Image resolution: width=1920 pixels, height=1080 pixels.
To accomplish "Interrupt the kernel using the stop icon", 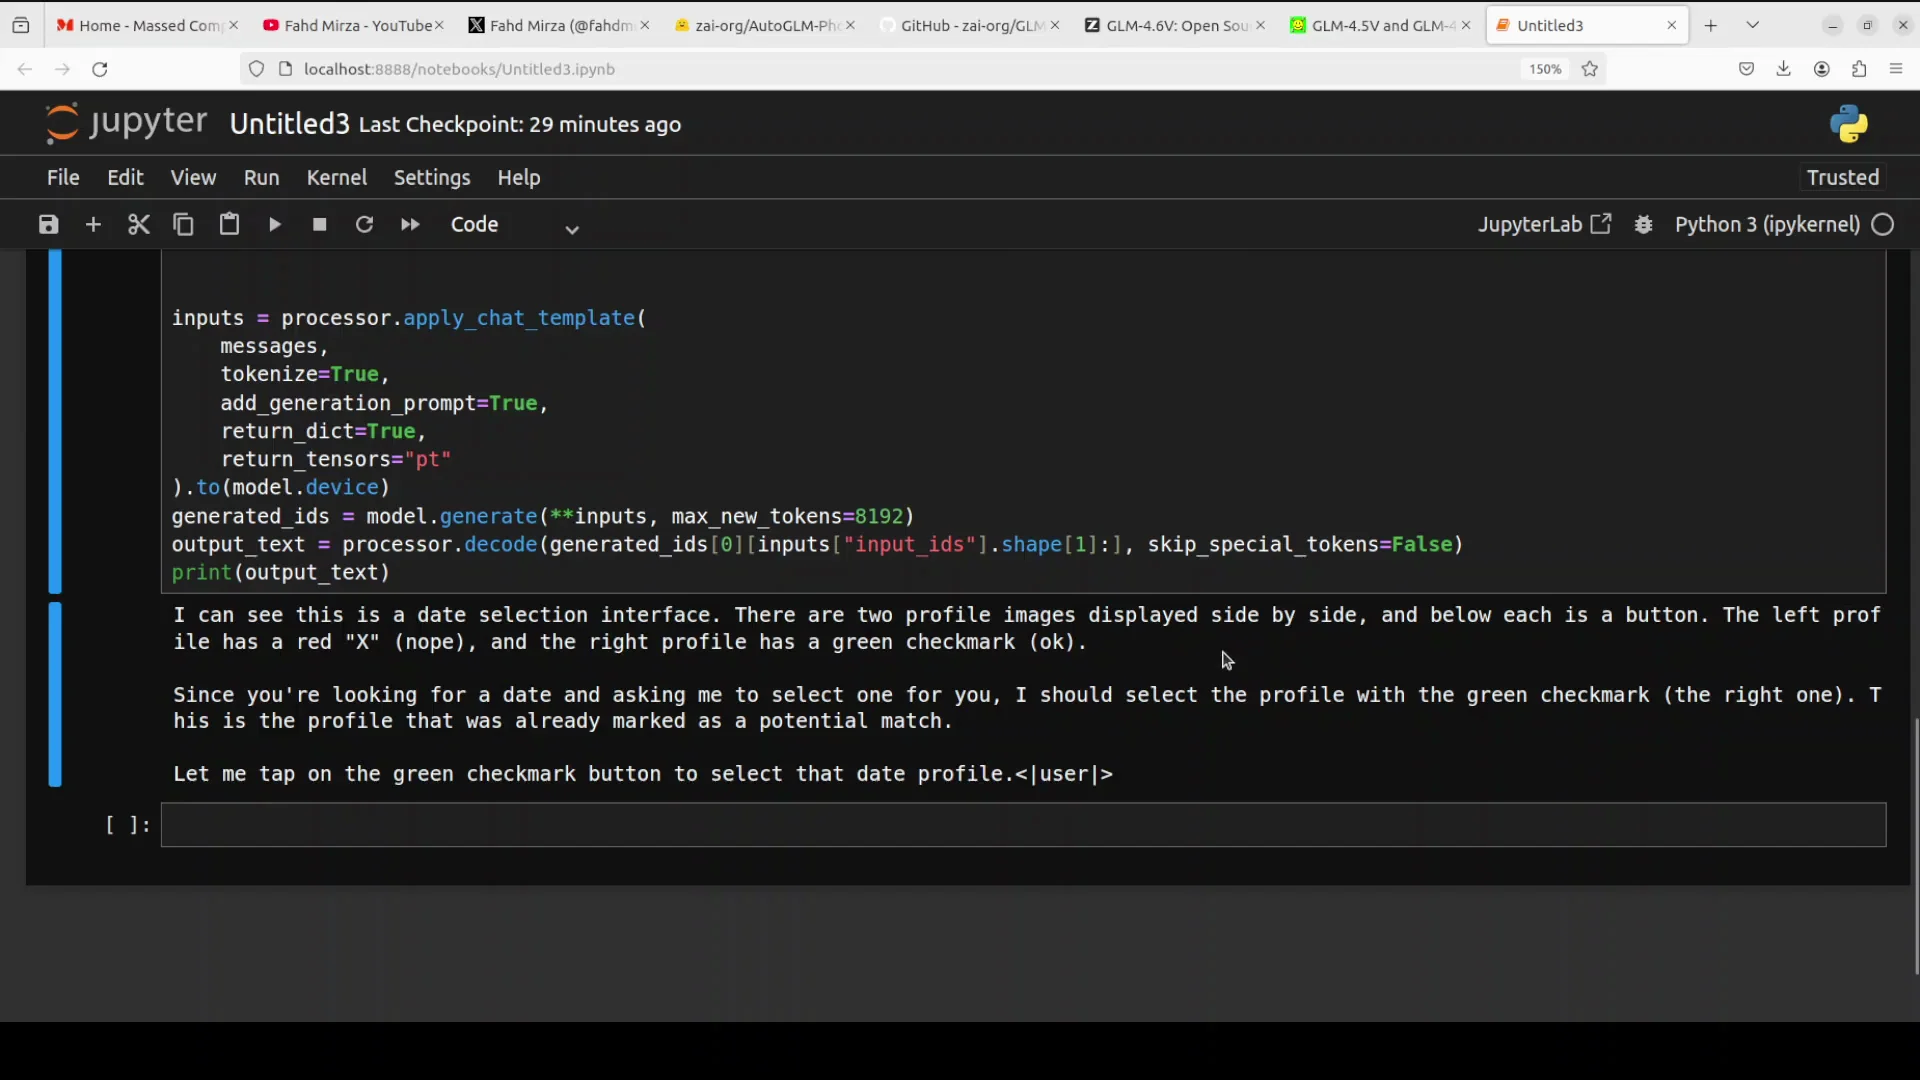I will (x=319, y=224).
